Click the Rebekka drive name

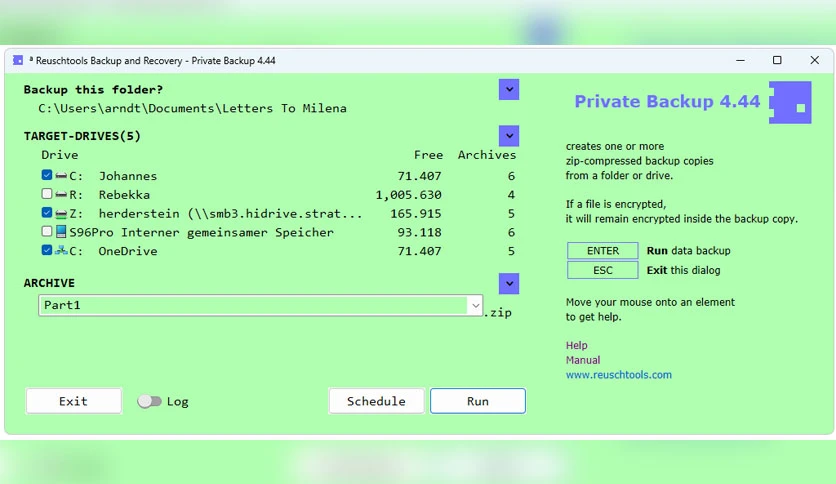point(124,195)
